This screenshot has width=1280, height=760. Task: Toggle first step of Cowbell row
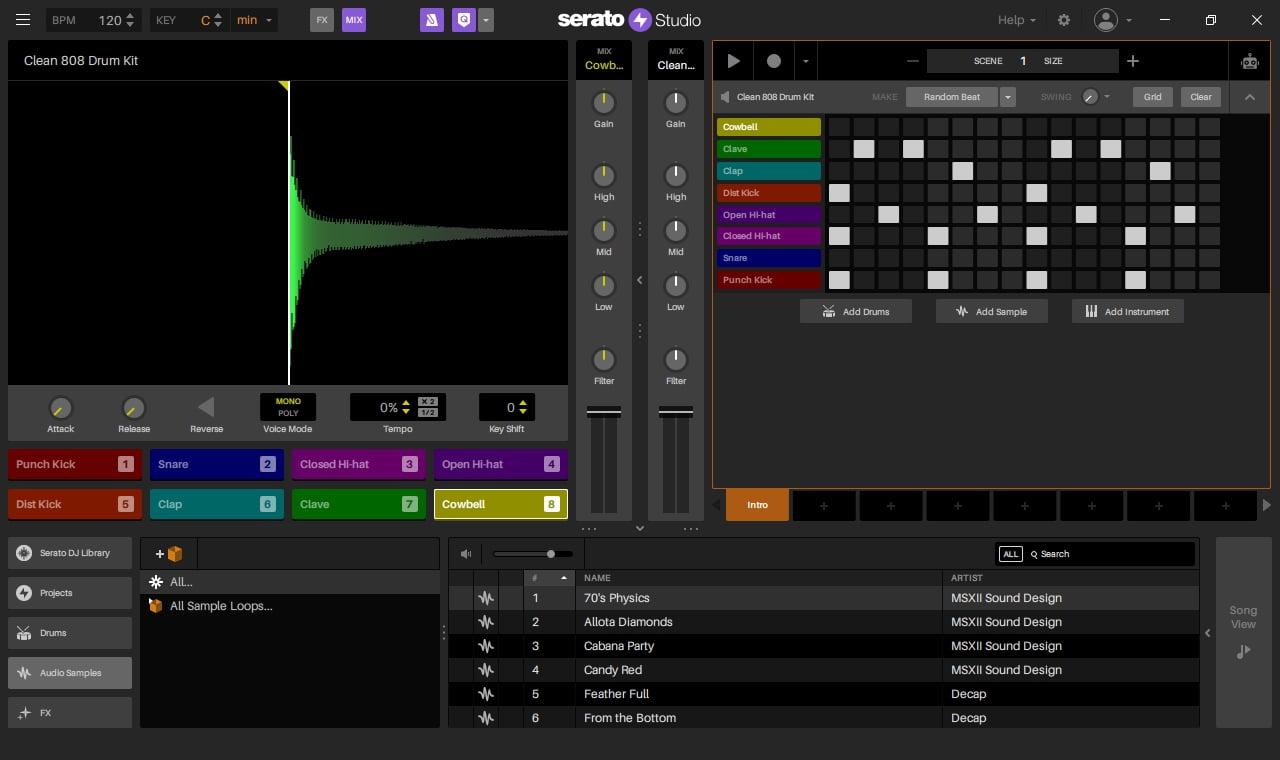click(x=839, y=127)
